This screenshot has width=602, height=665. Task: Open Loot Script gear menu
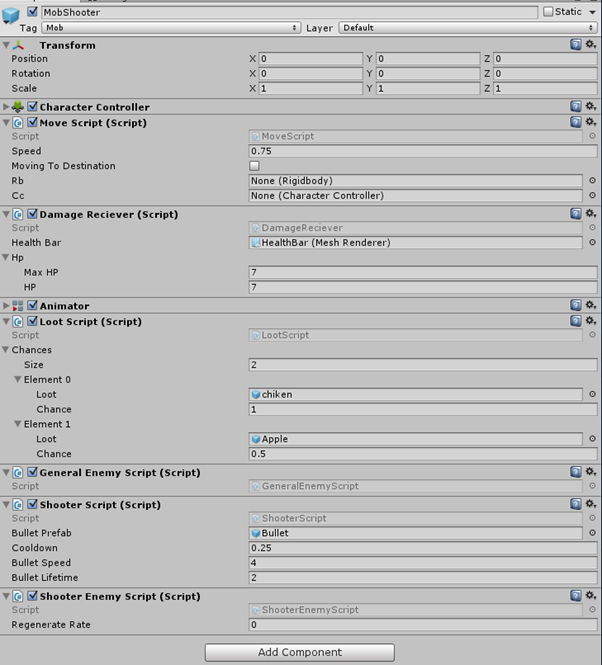pos(591,321)
